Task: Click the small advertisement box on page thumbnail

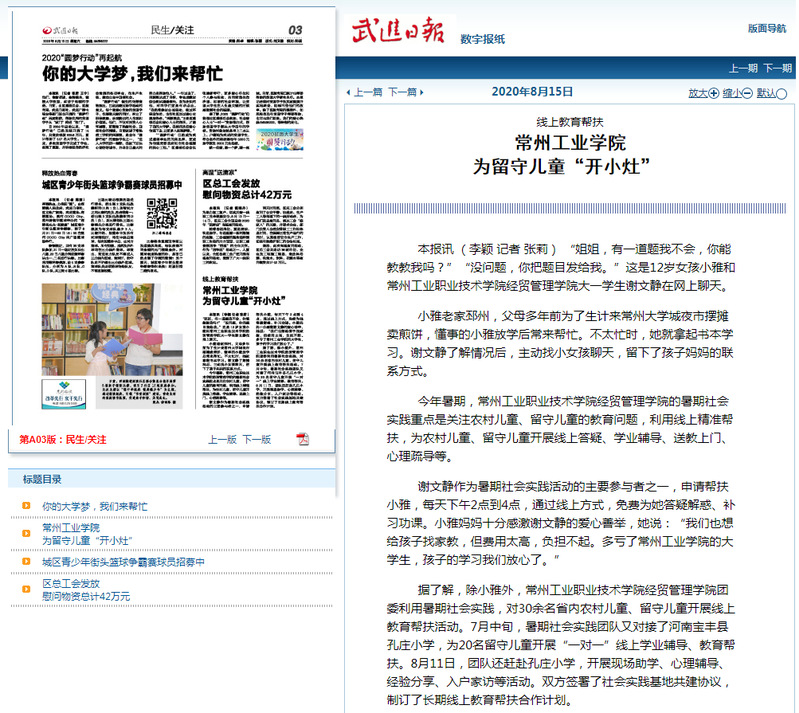Action: pyautogui.click(x=64, y=393)
